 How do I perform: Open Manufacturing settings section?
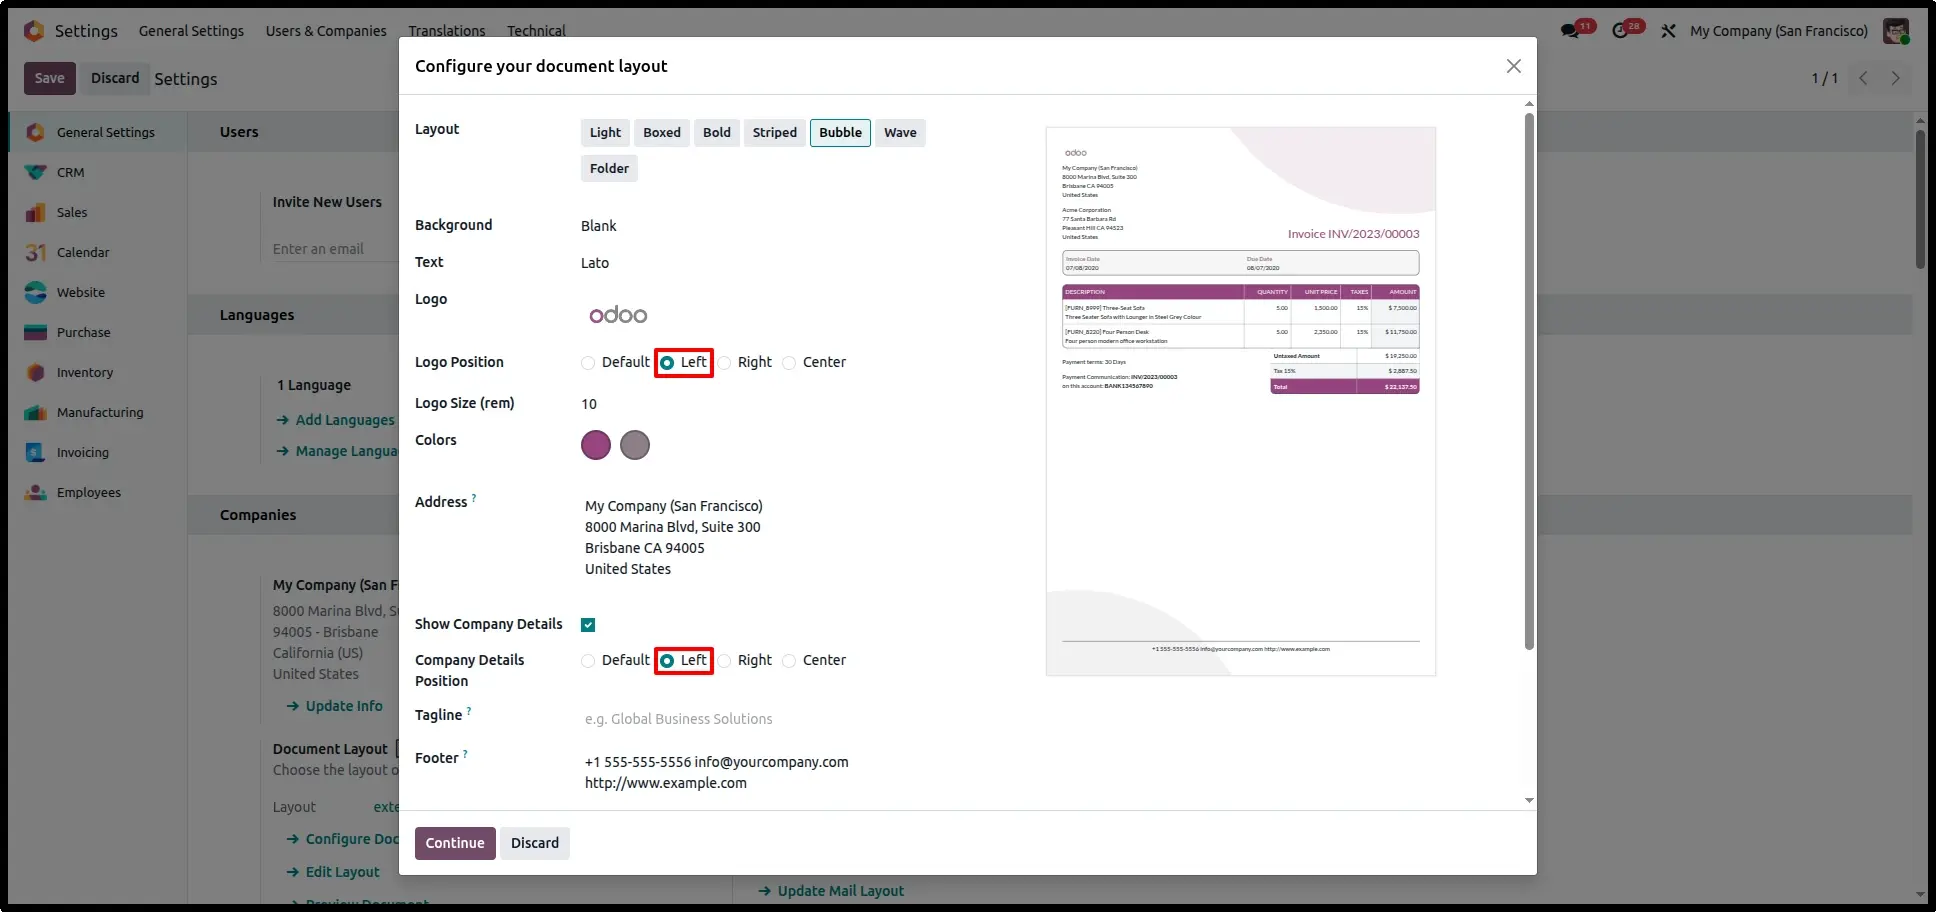98,412
